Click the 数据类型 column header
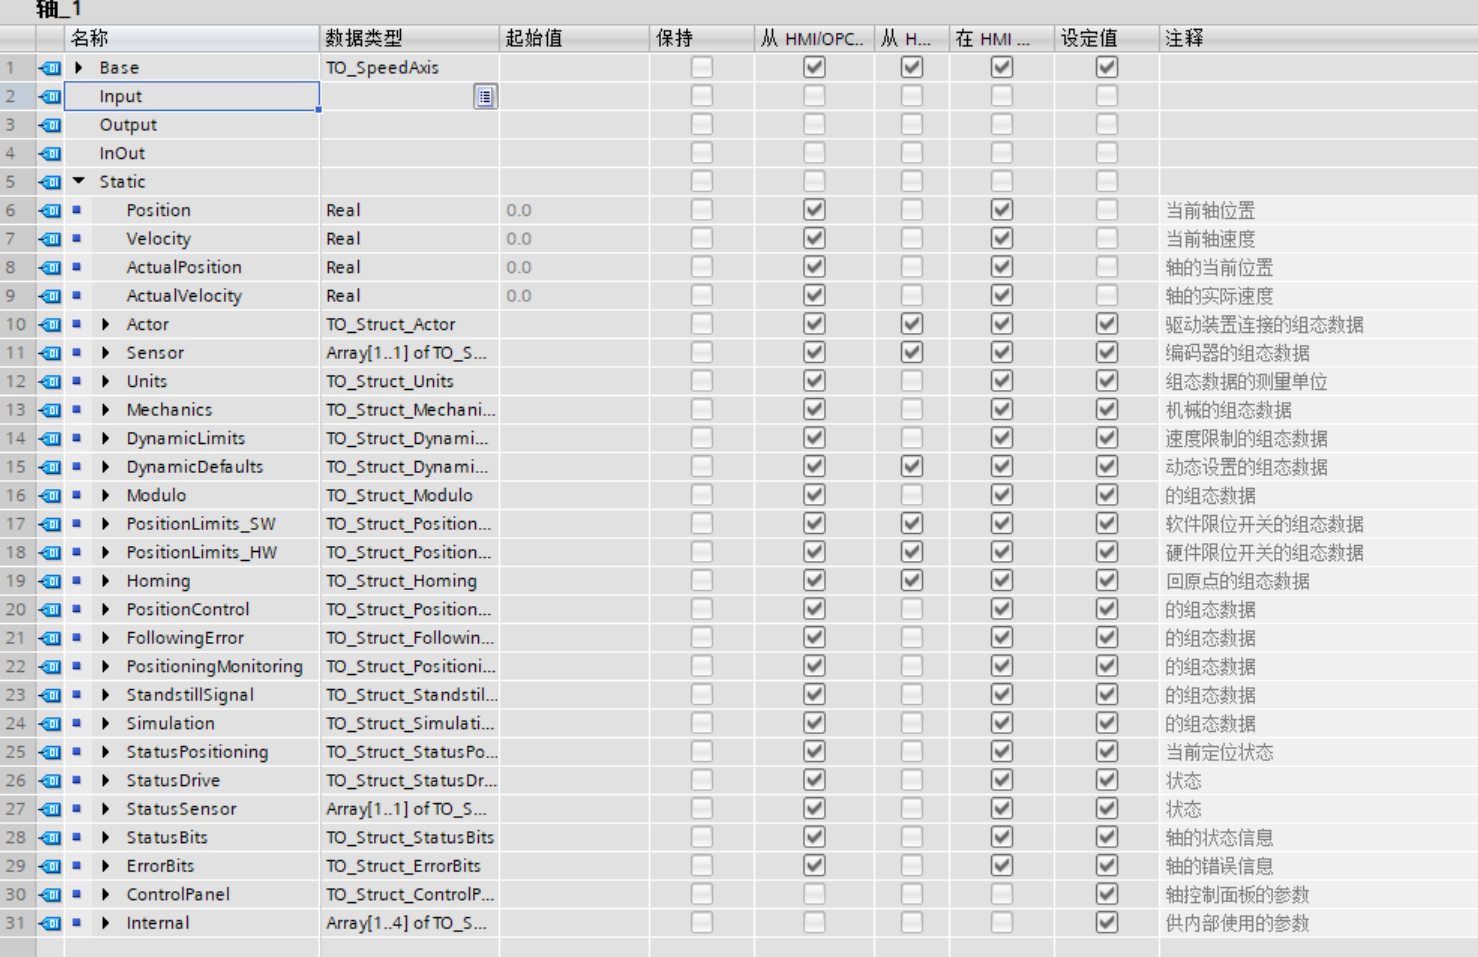Screen dimensions: 1478x957 [408, 38]
